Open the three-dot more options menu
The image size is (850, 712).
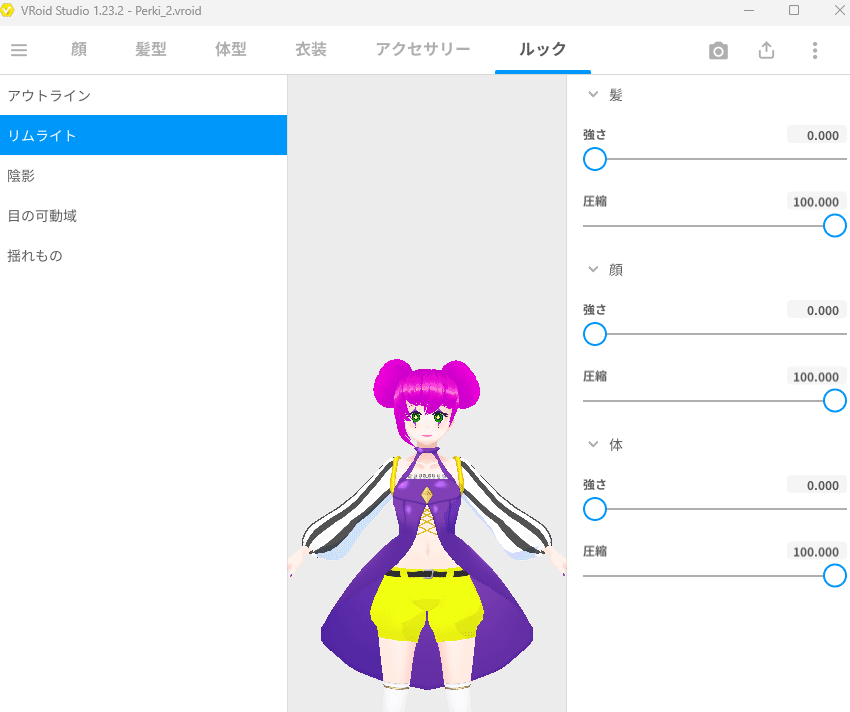815,50
